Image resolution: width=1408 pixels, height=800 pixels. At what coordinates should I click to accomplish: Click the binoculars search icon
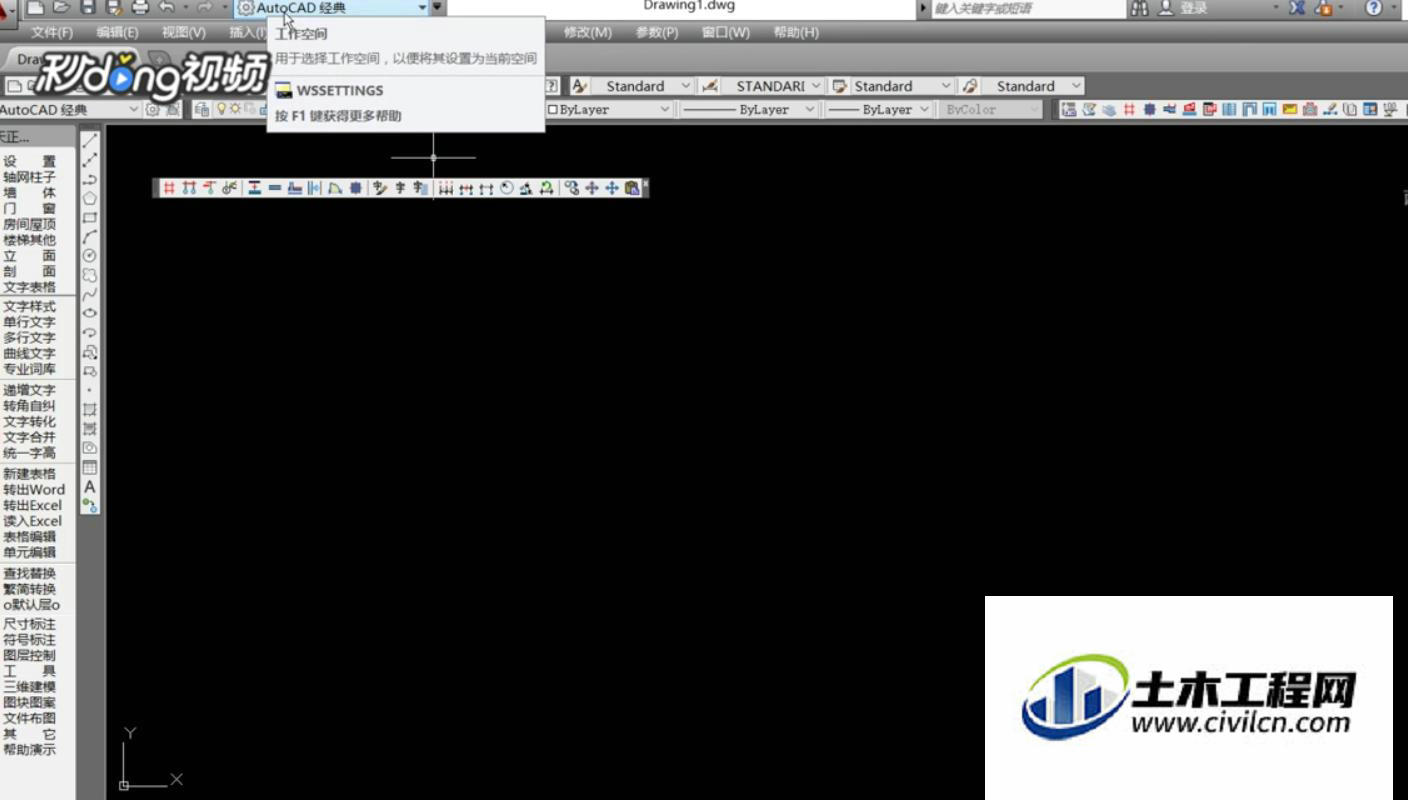pos(1139,8)
